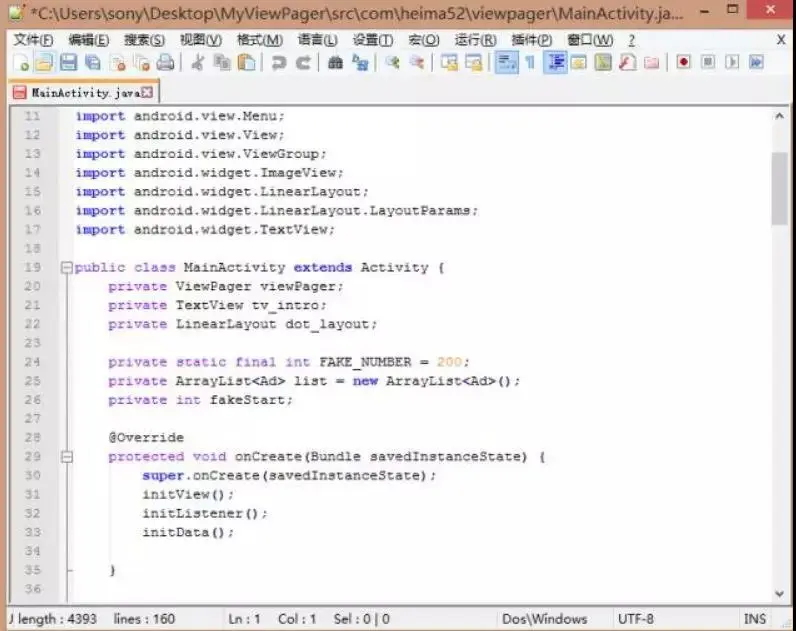Click on the FAKE_NUMBER constant on line 24

(366, 362)
